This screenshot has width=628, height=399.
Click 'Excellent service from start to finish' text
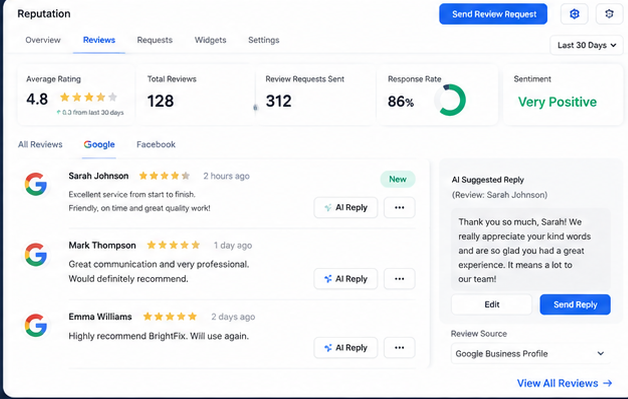[x=132, y=195]
